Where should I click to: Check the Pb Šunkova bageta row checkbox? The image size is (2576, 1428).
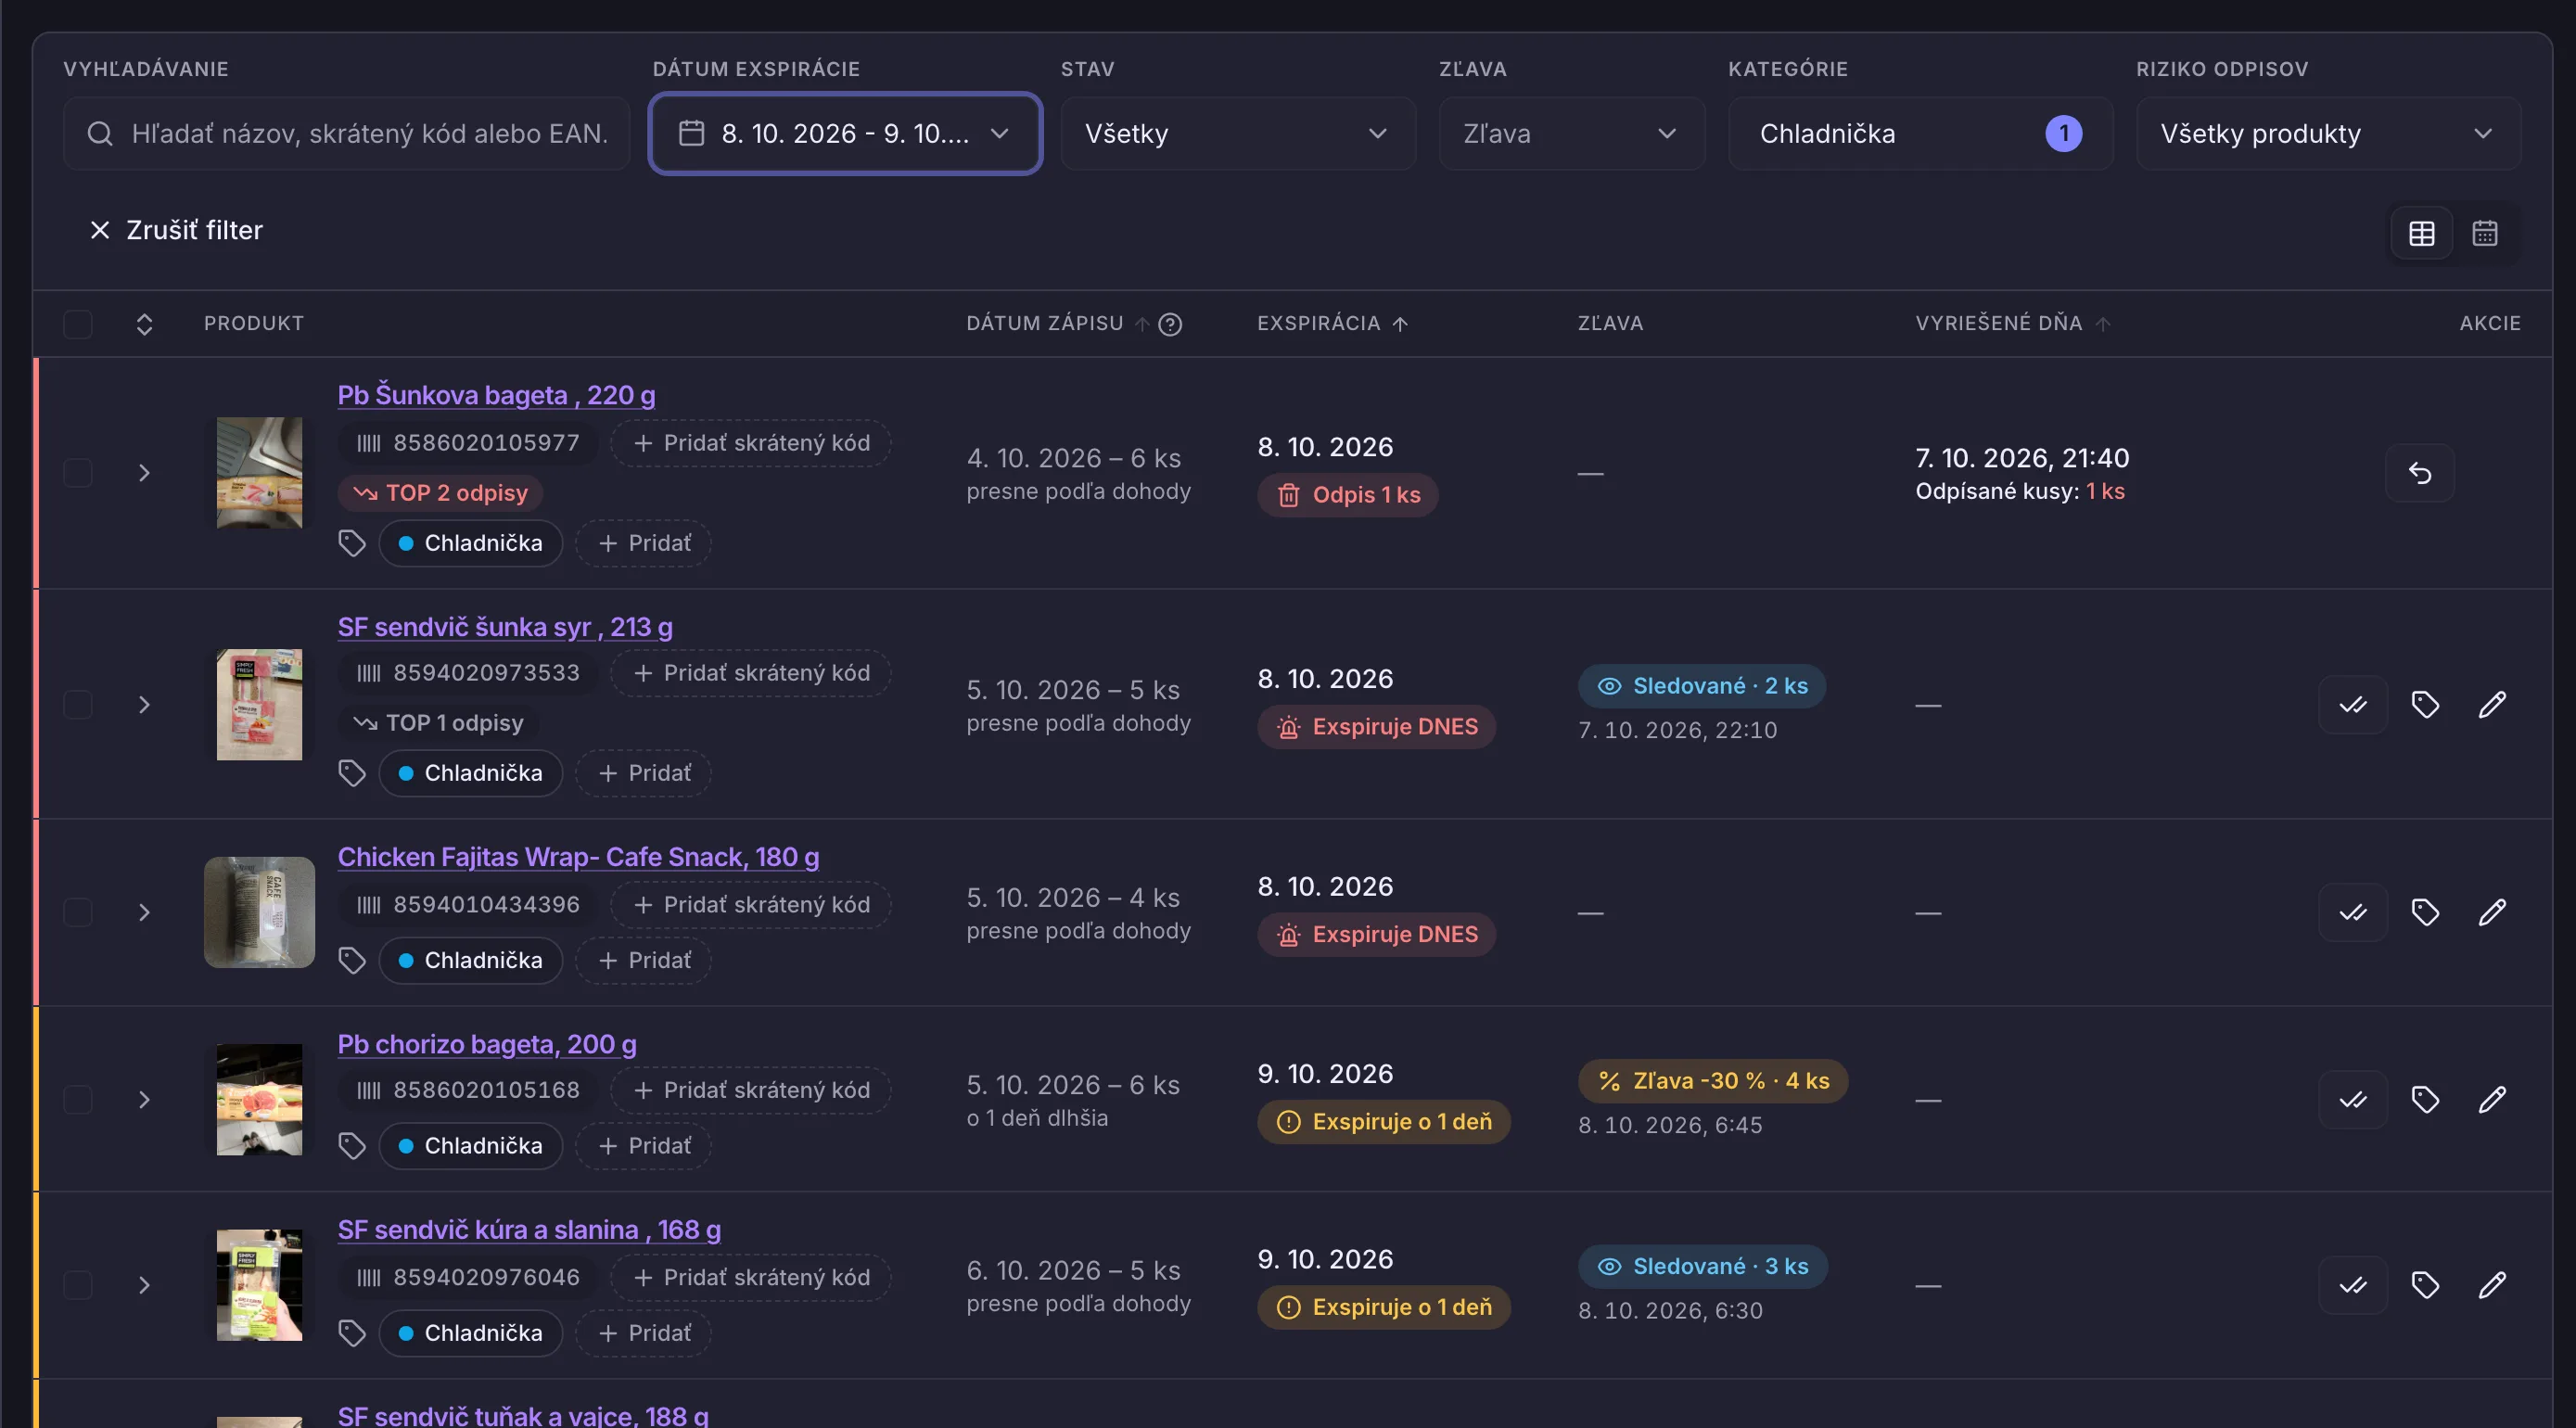[78, 472]
